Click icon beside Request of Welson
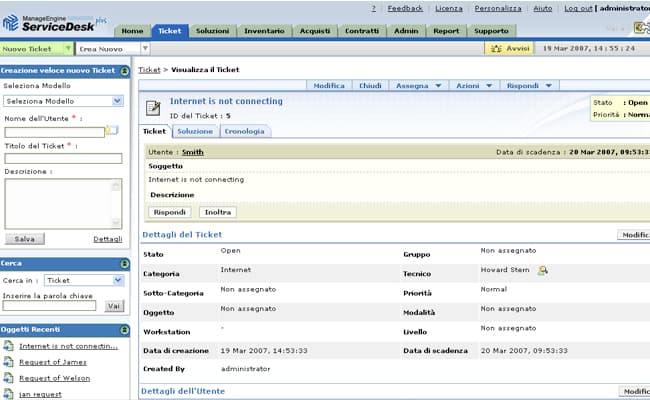This screenshot has height=400, width=650. click(x=8, y=378)
